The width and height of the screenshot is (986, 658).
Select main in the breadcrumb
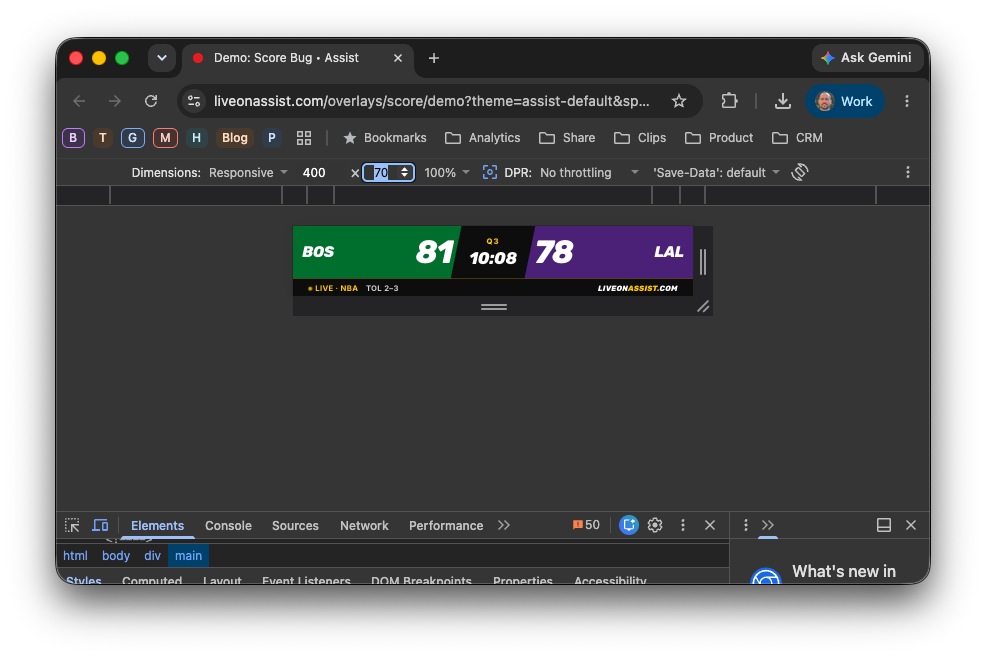coord(189,556)
